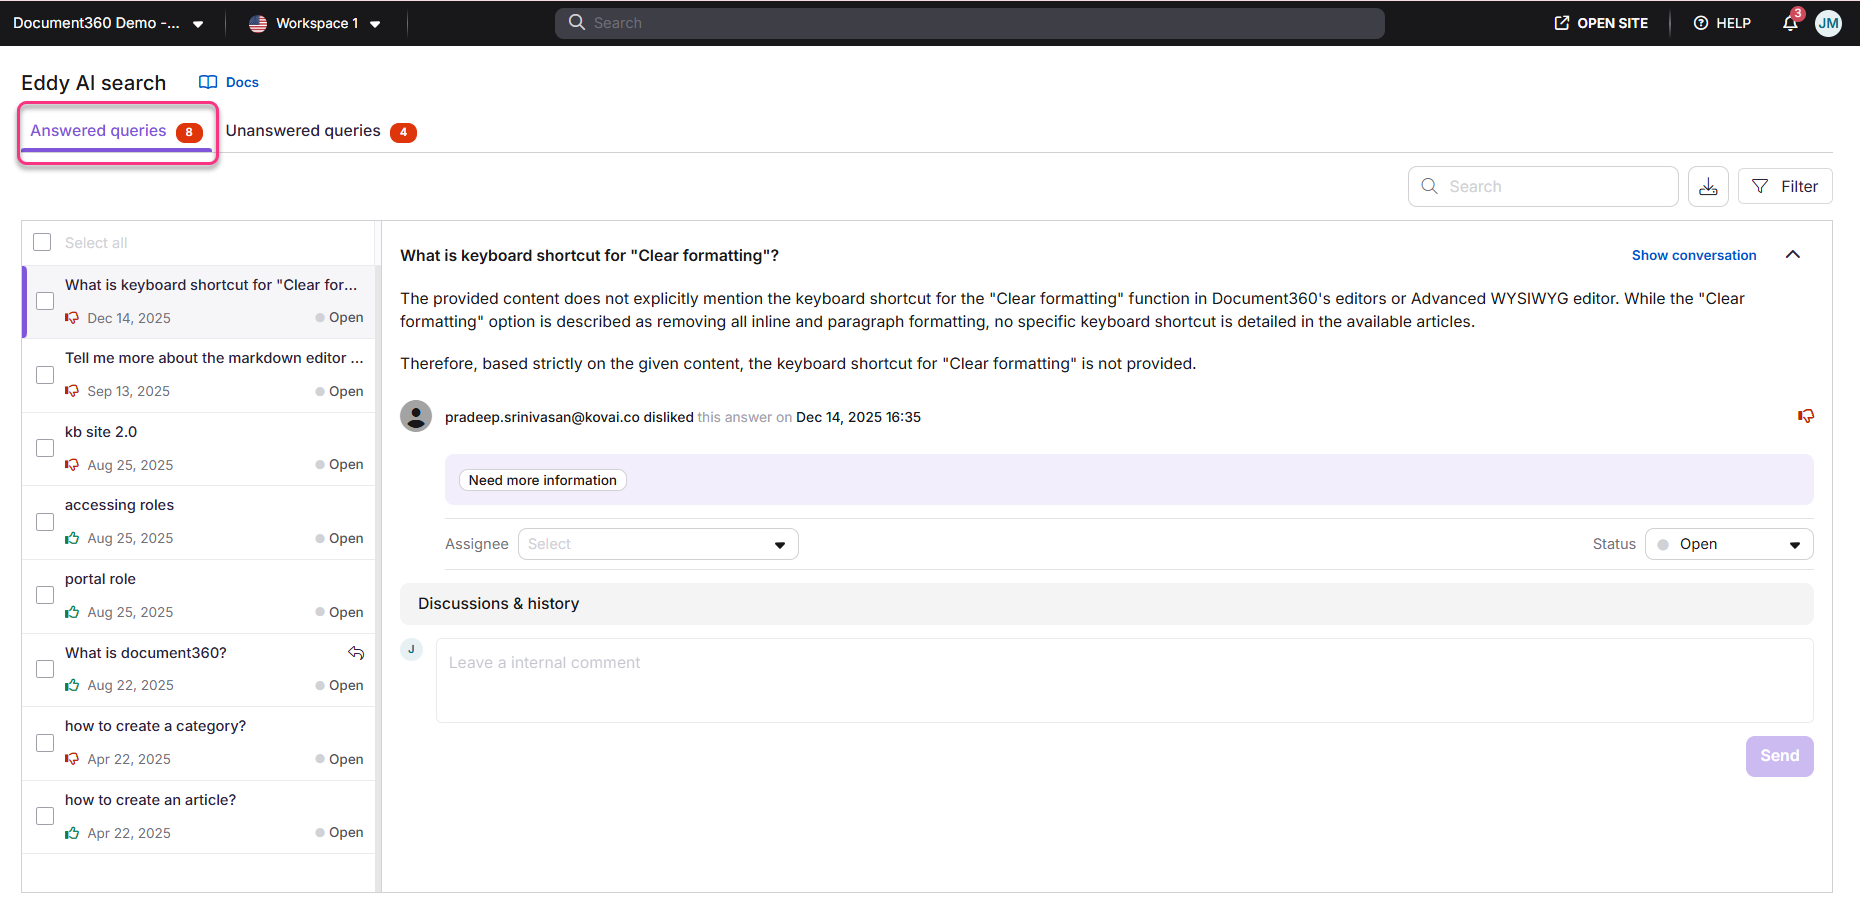
Task: Open the Assignee Select dropdown
Action: [657, 543]
